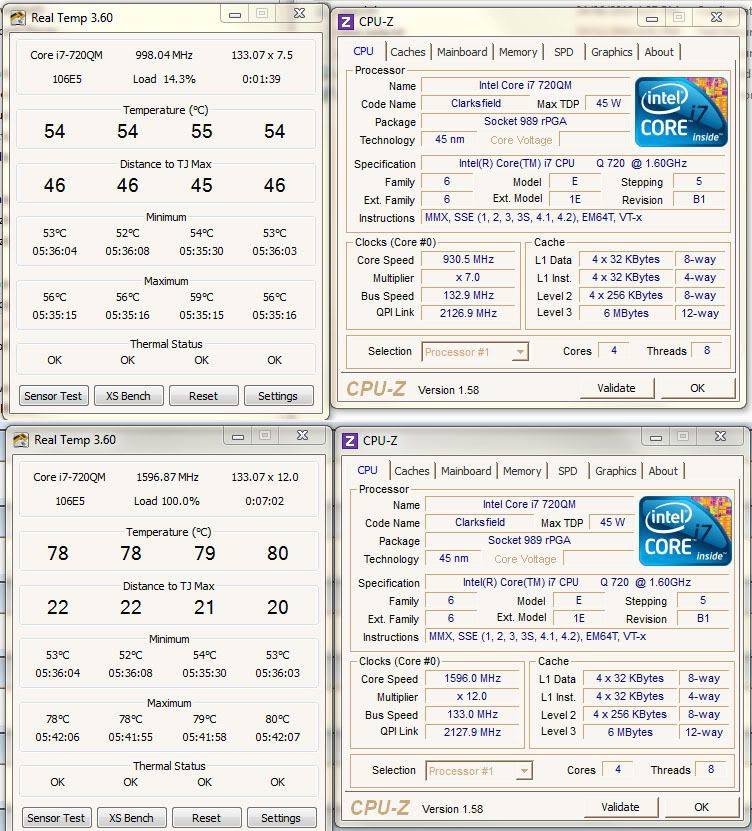Image resolution: width=752 pixels, height=831 pixels.
Task: Open SPD tab in upper CPU-Z
Action: (x=563, y=52)
